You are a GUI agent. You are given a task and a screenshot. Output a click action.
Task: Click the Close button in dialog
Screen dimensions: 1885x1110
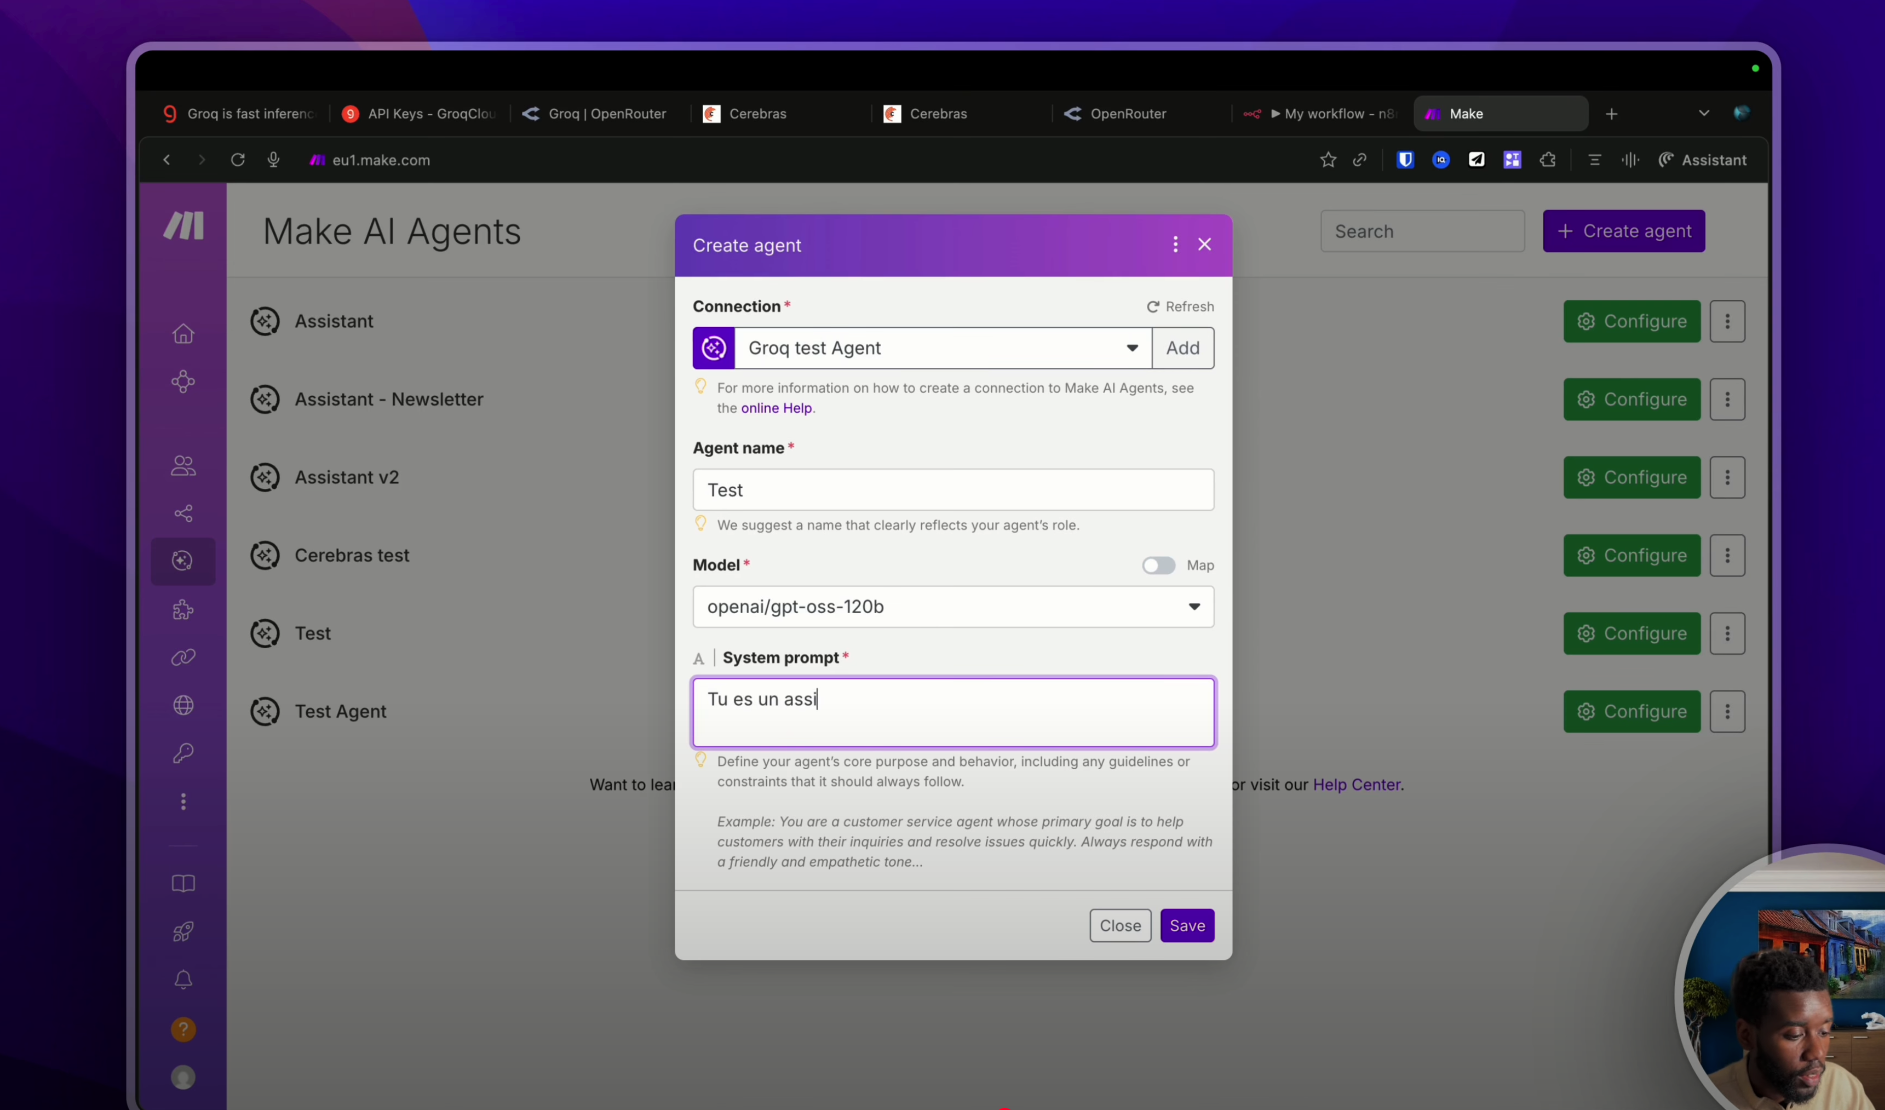tap(1120, 926)
